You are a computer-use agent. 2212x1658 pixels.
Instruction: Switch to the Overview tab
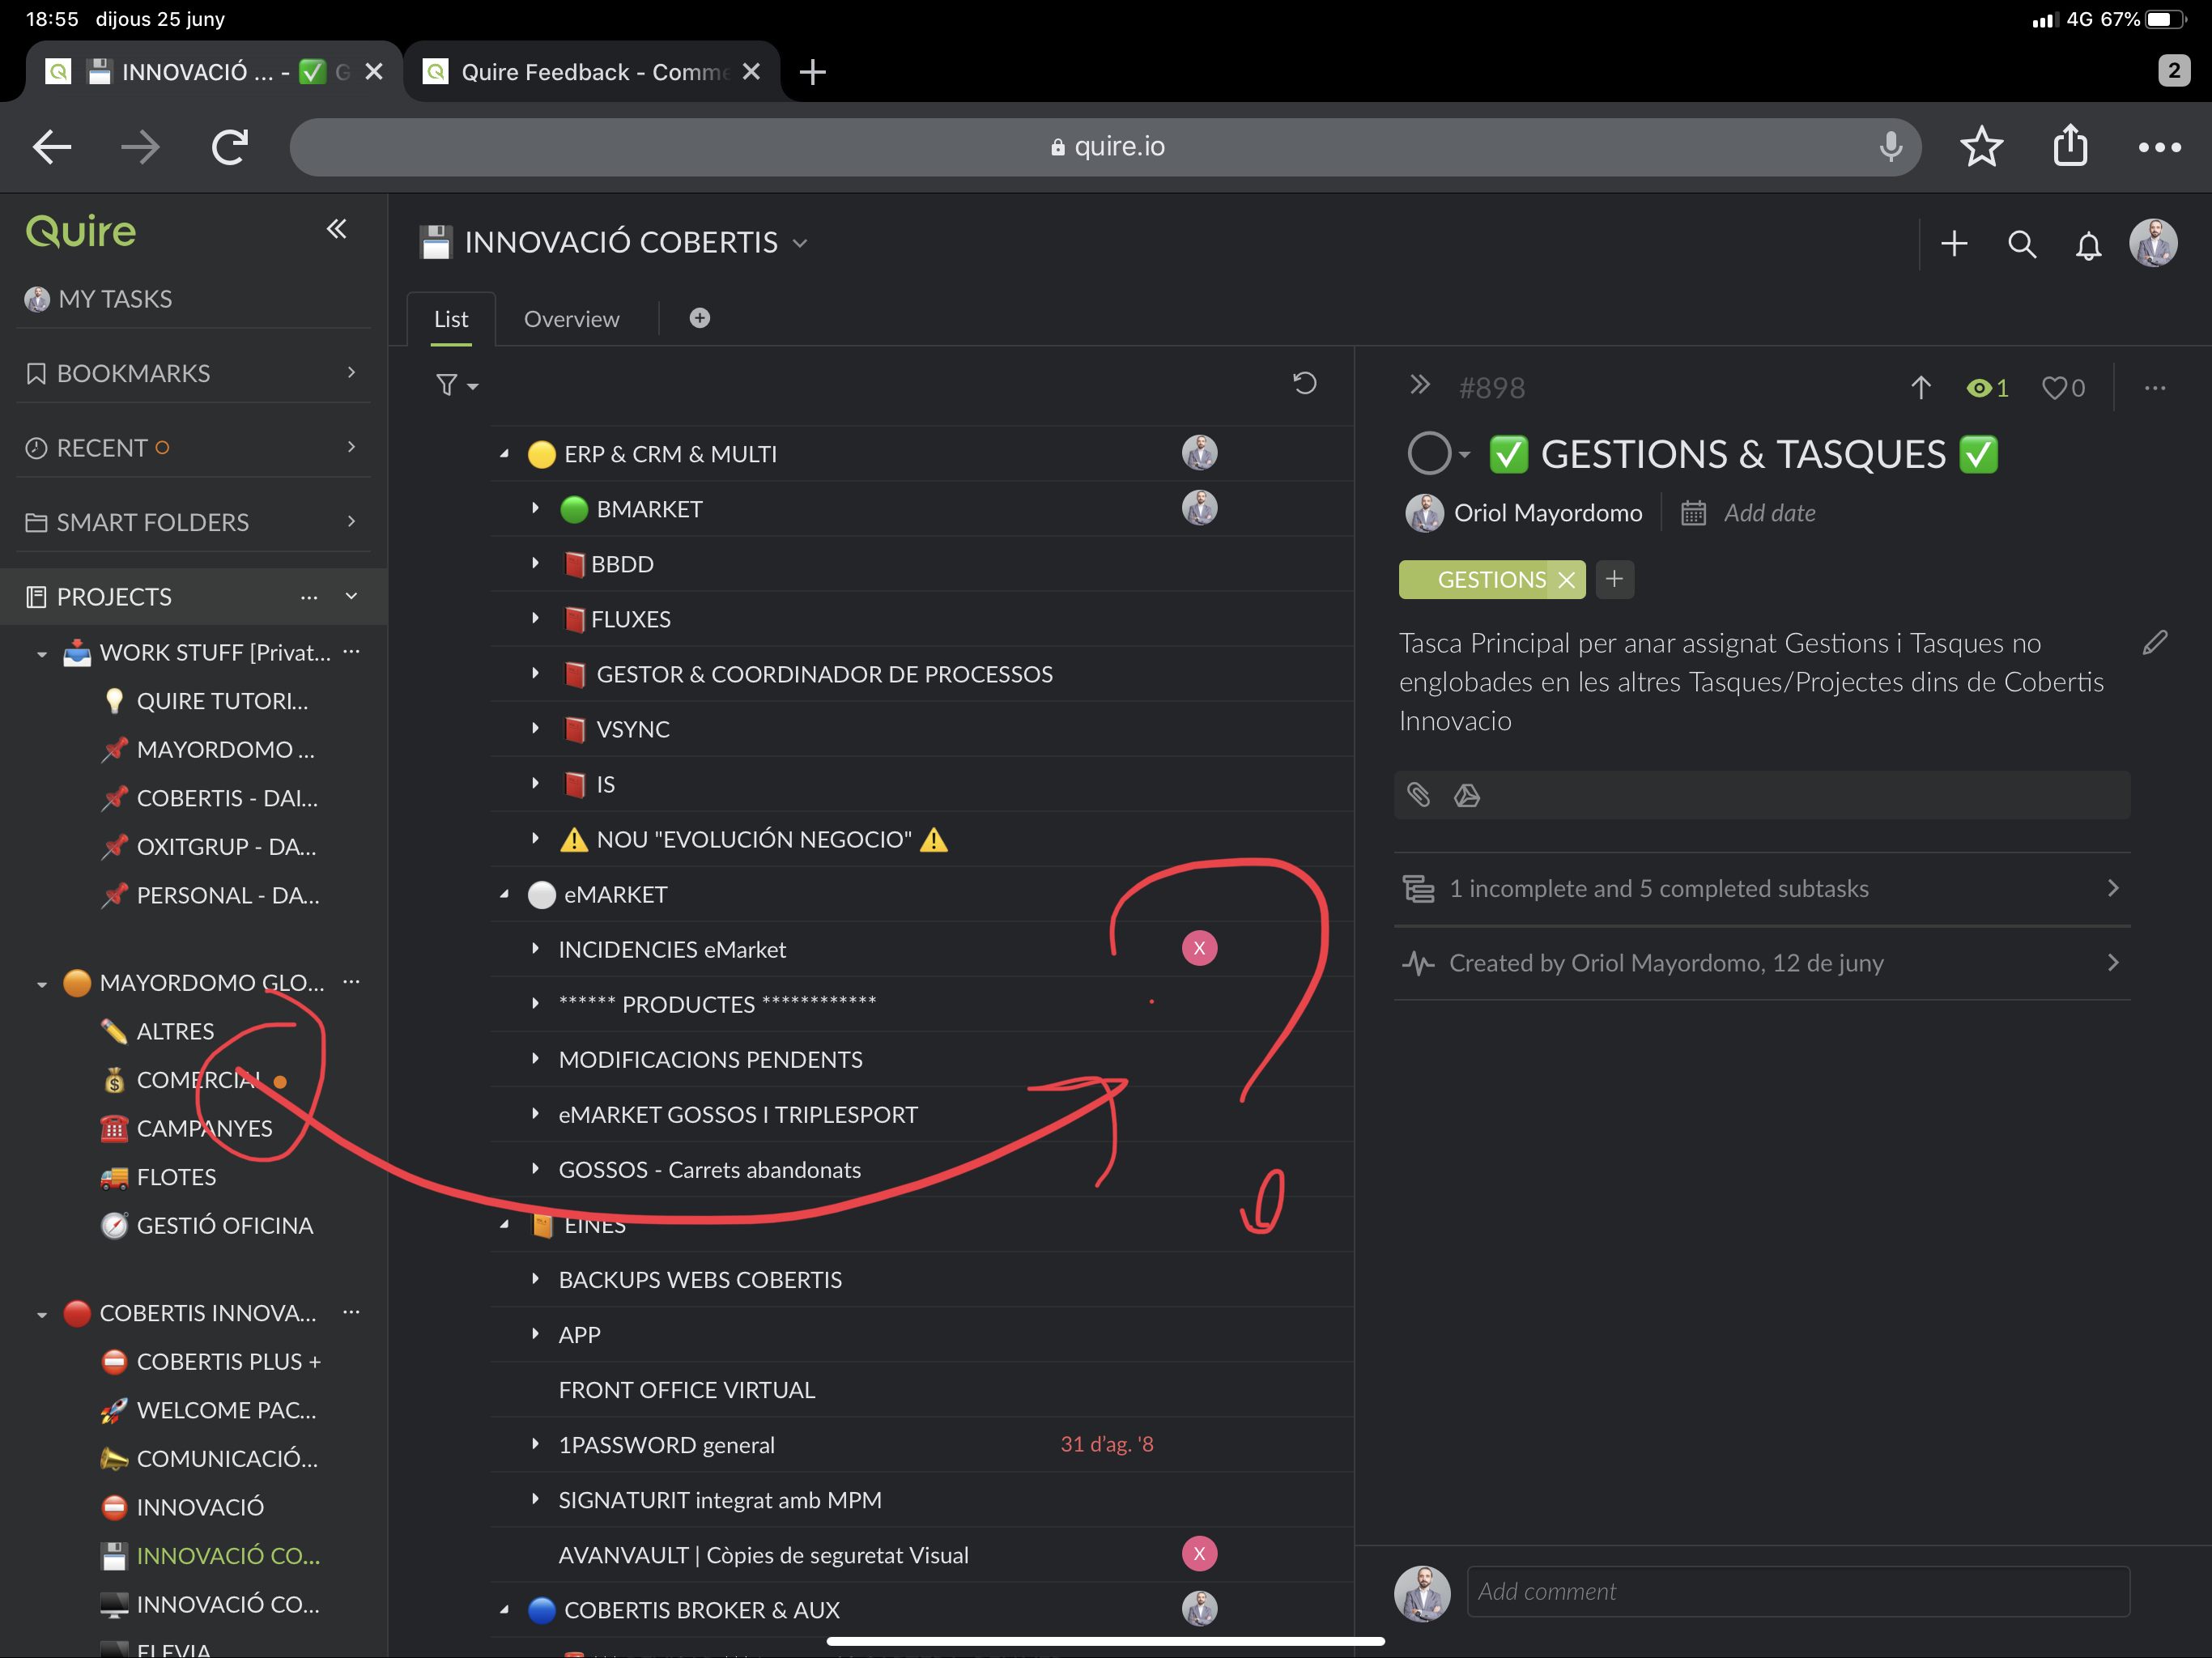click(x=571, y=319)
